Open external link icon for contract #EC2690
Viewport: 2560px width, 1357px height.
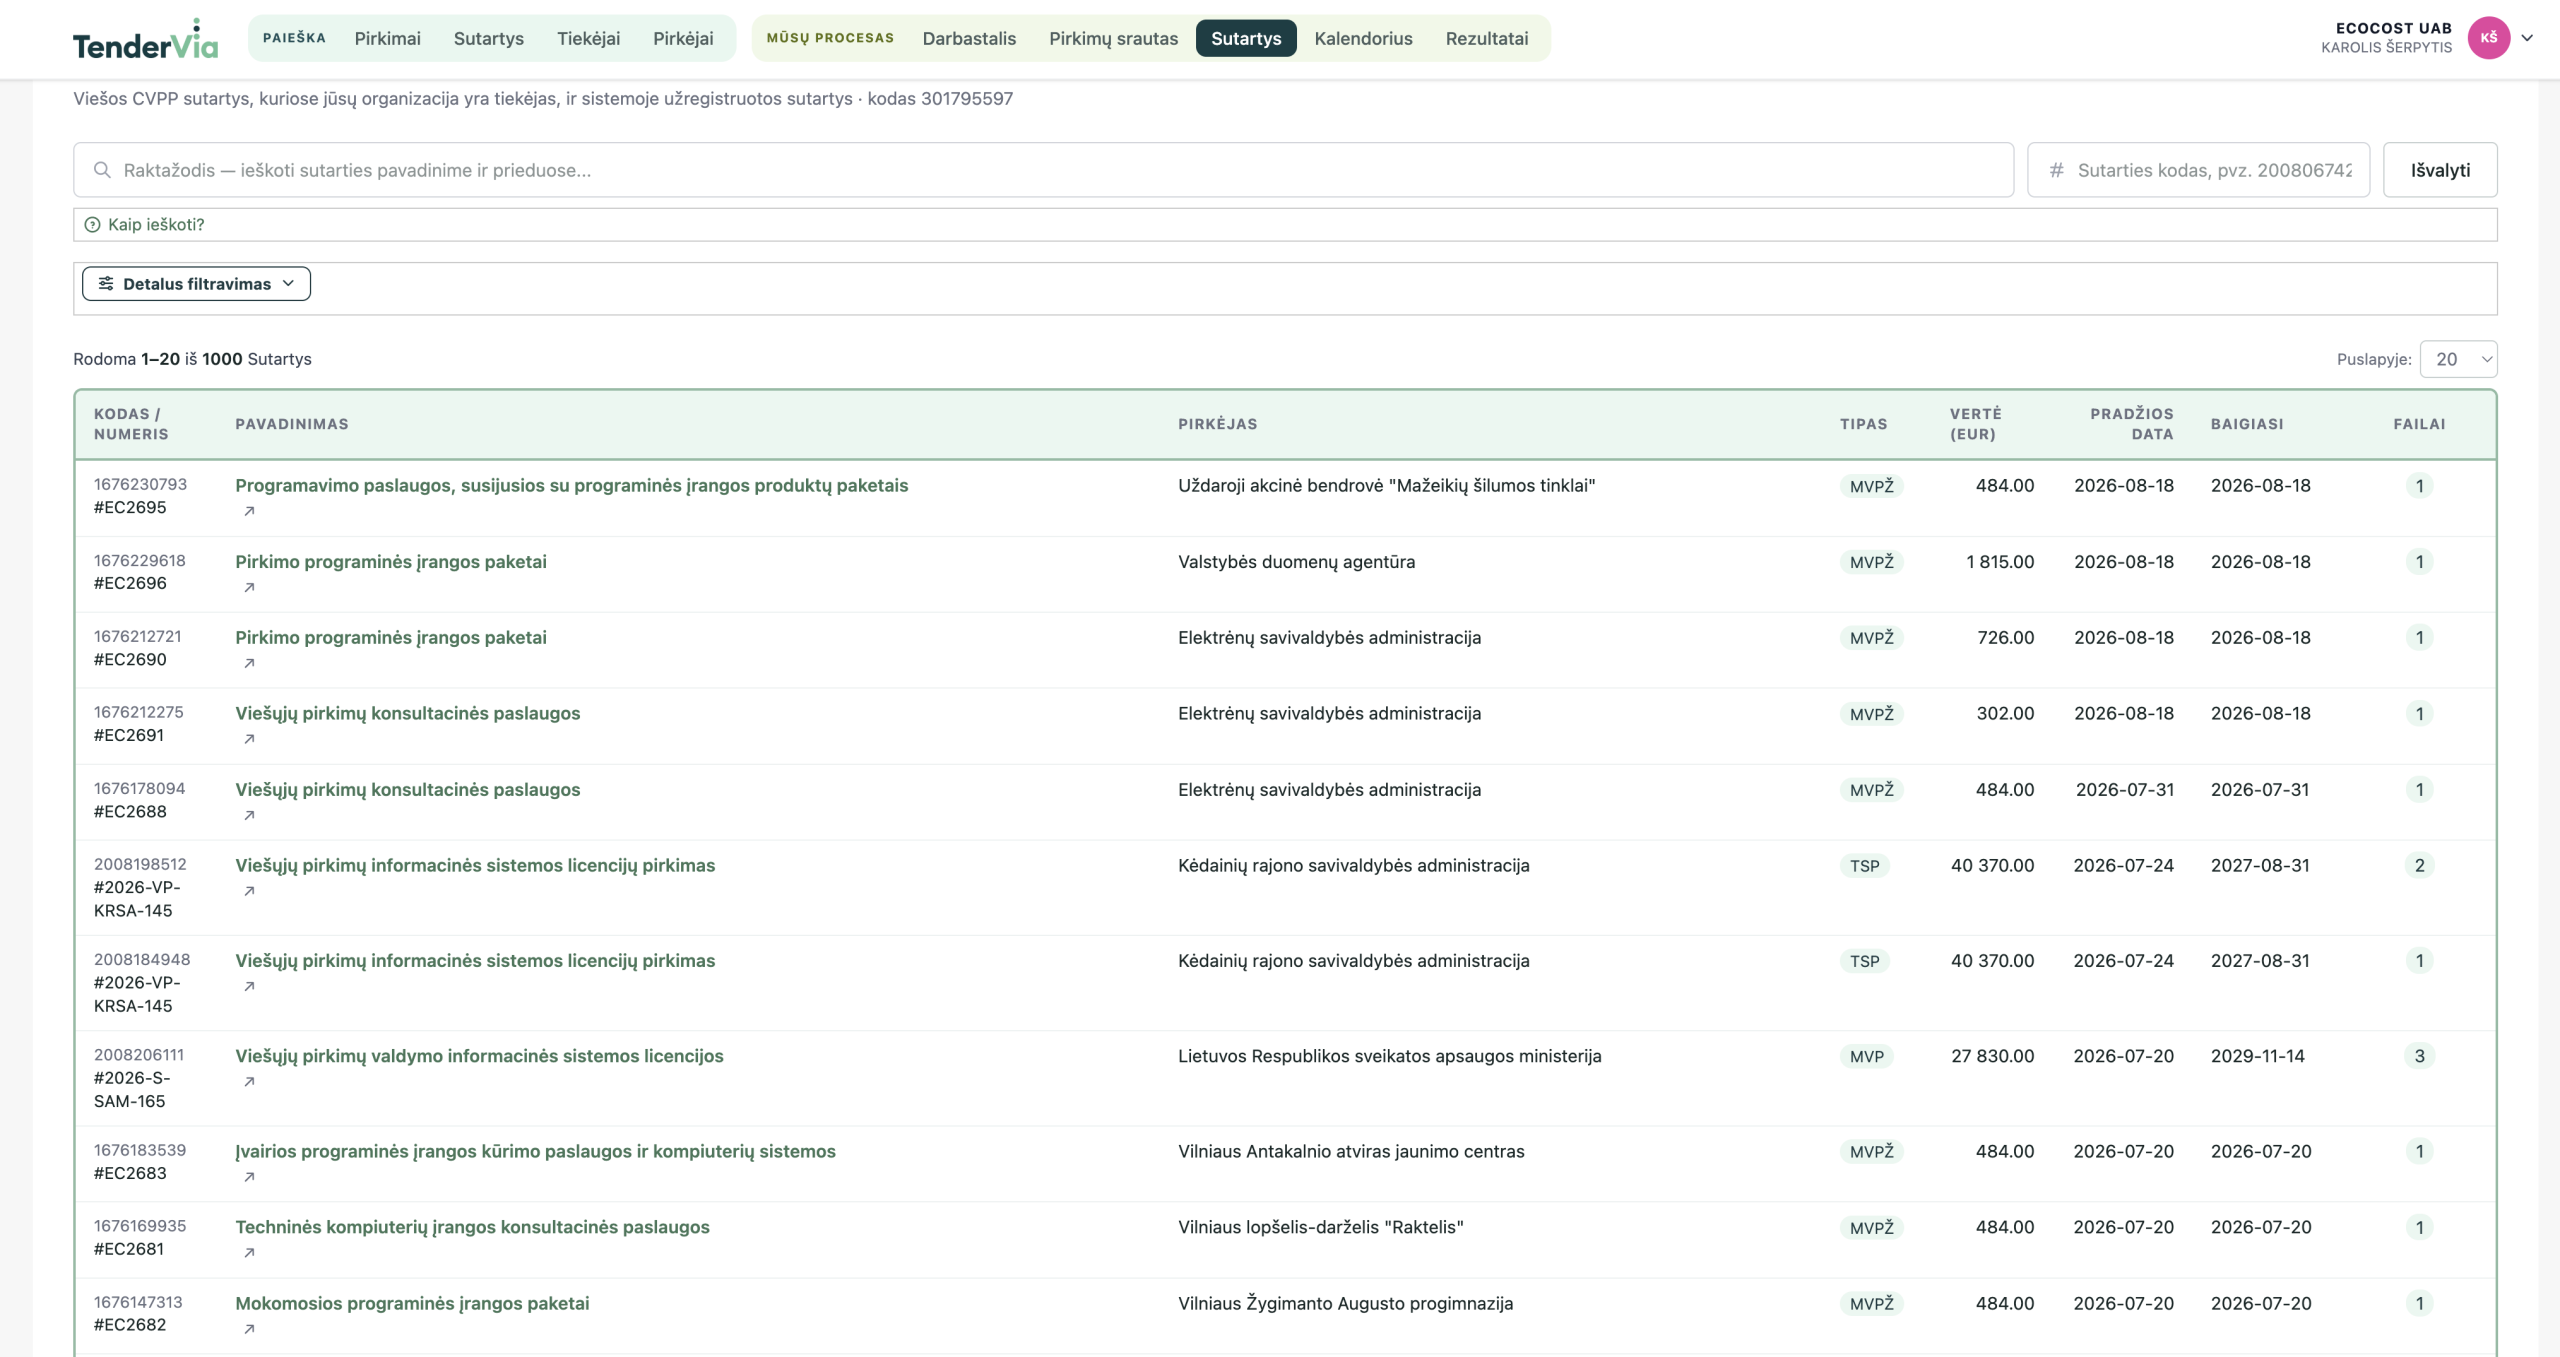pyautogui.click(x=250, y=663)
